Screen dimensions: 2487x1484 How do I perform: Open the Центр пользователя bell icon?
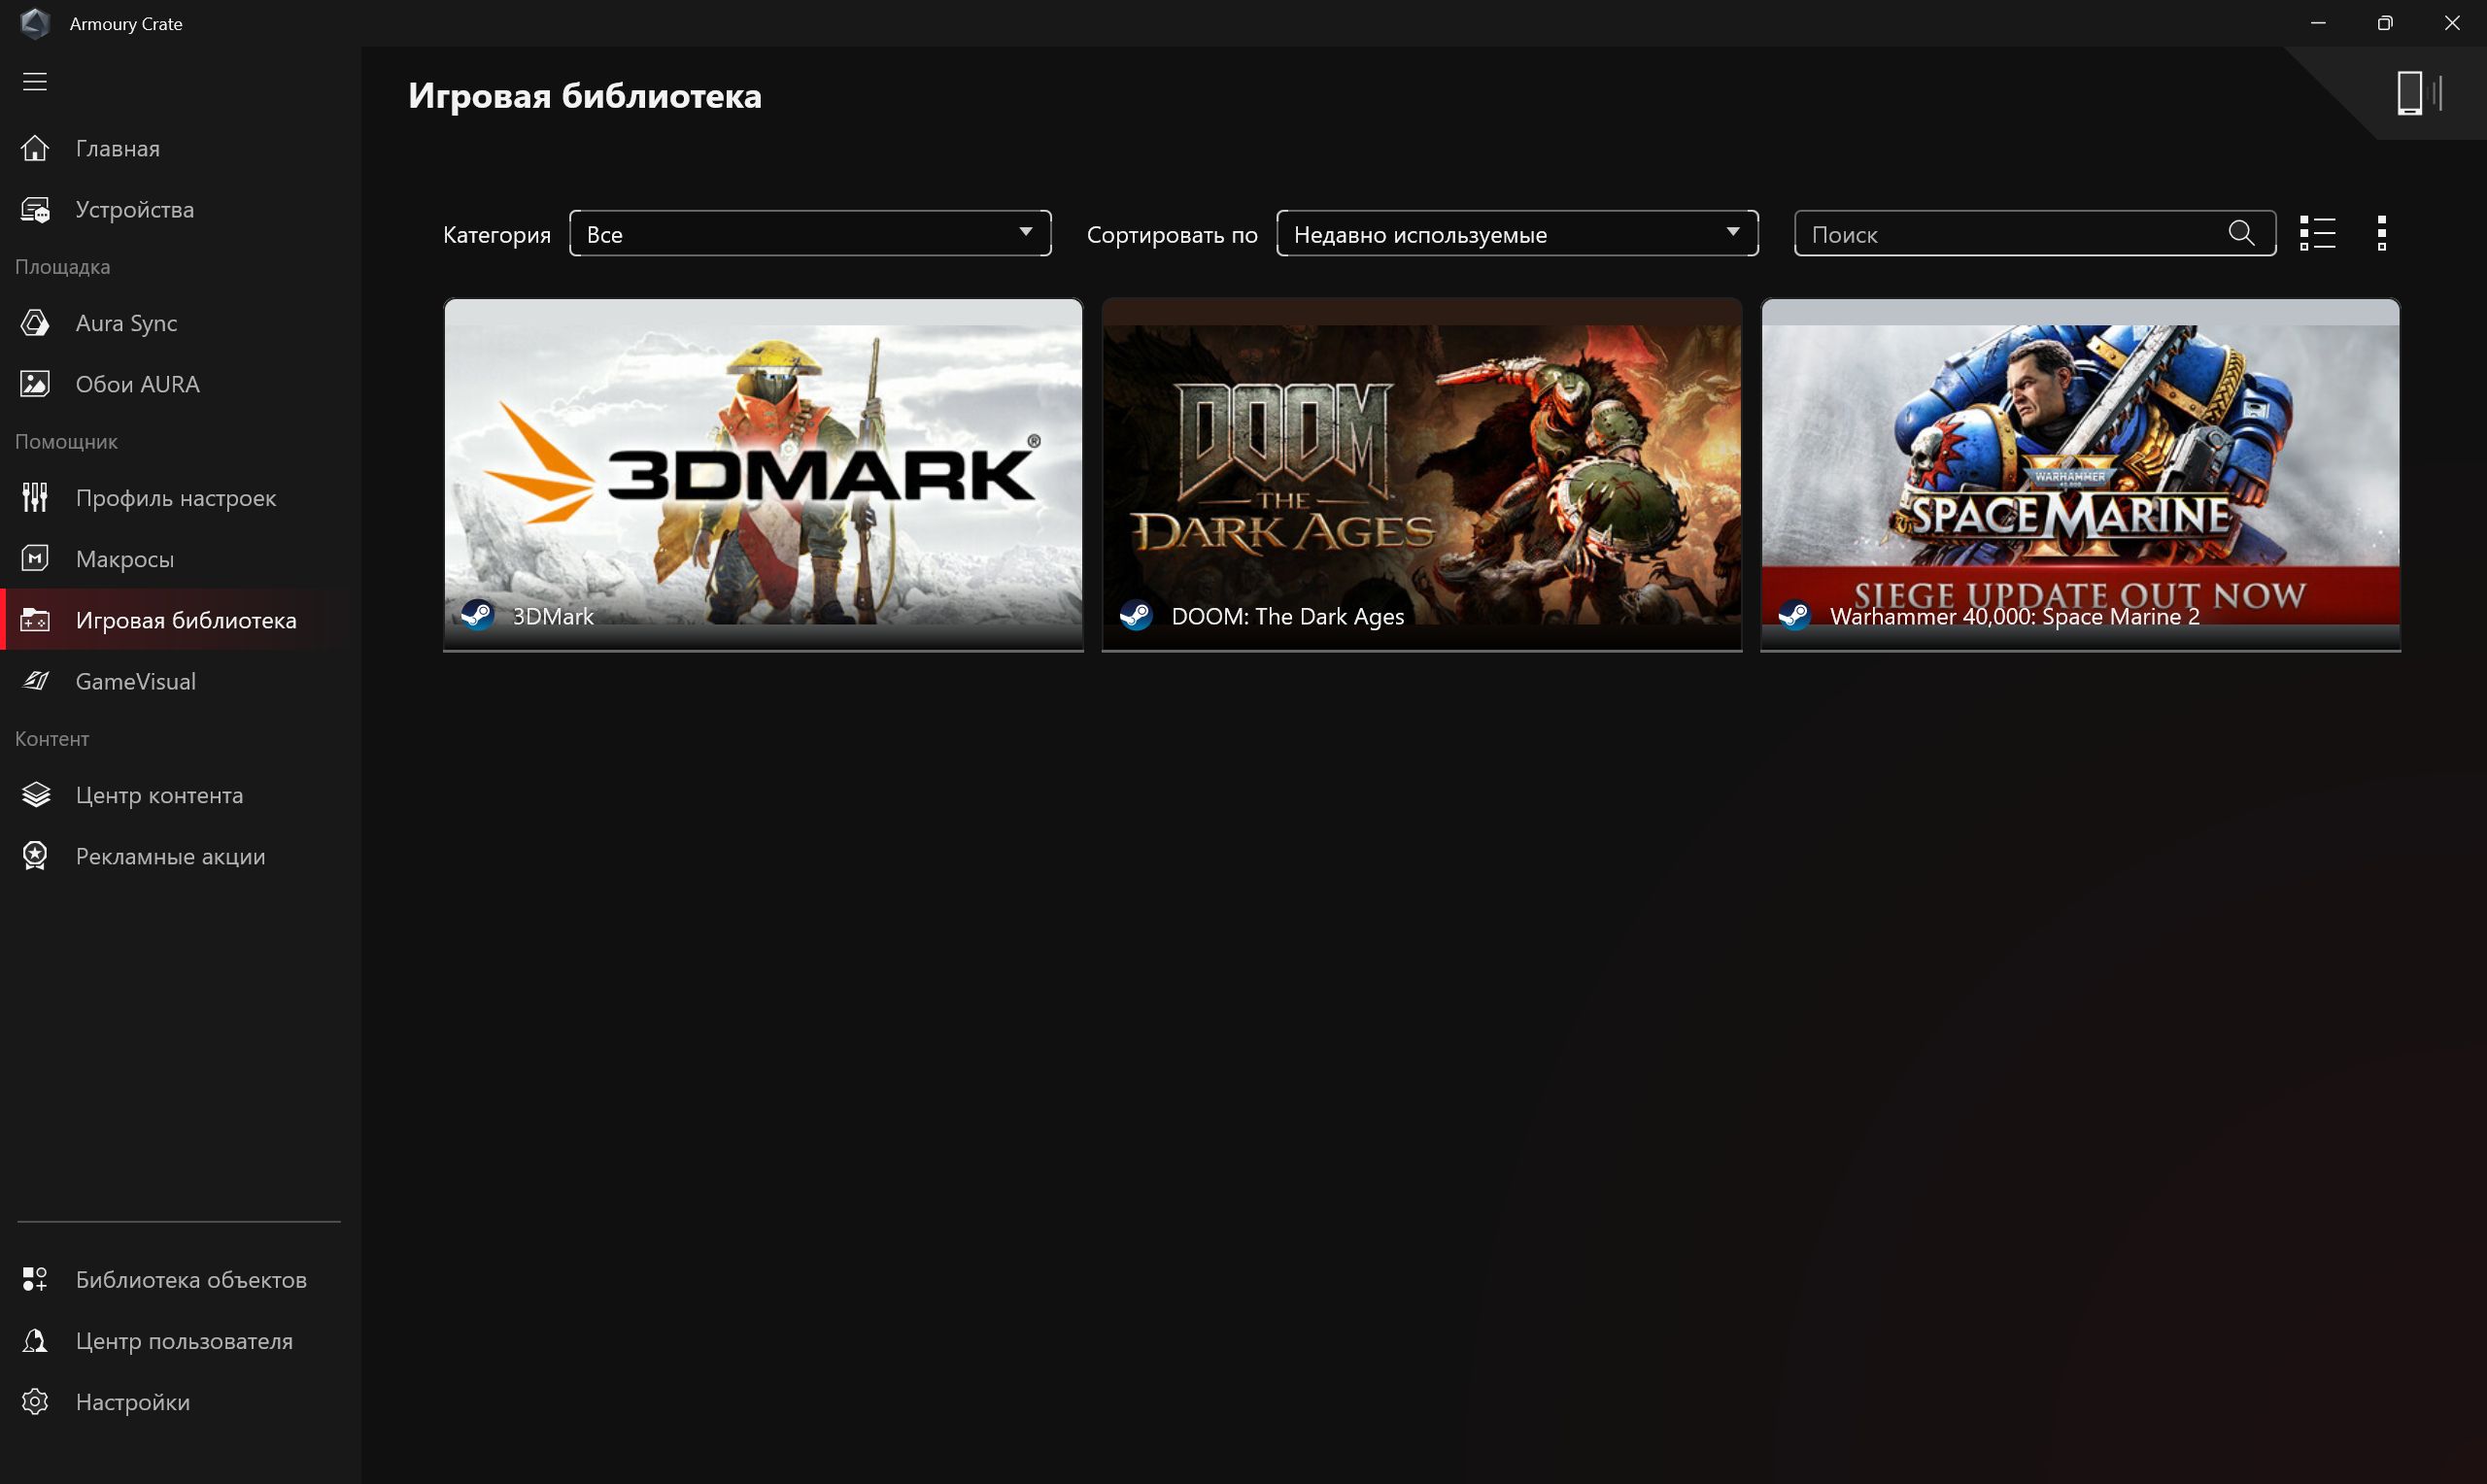click(x=35, y=1341)
